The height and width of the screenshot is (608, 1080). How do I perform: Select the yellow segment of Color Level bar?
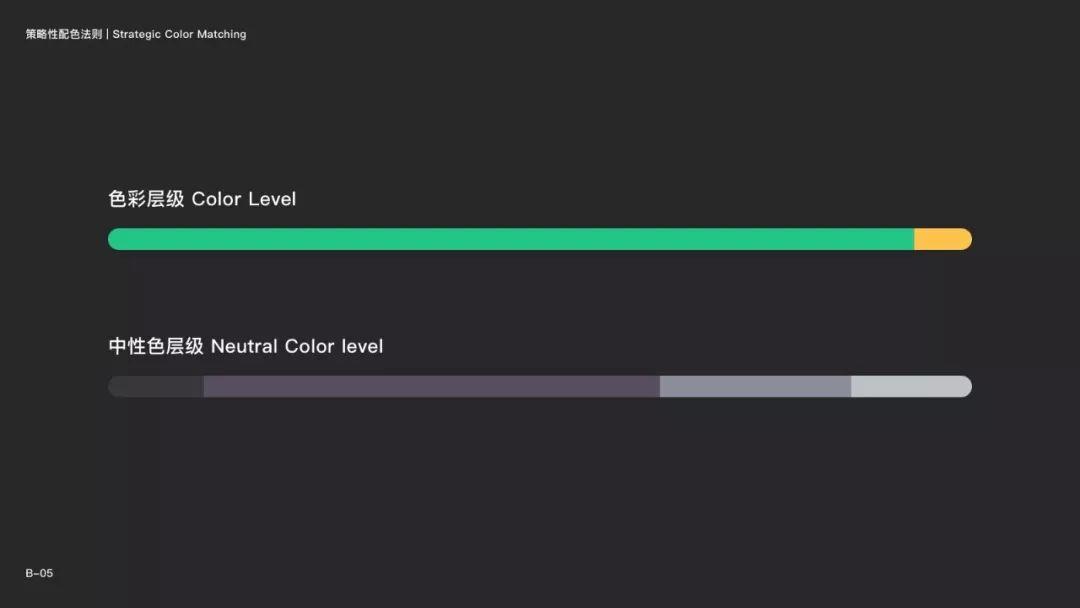point(943,239)
